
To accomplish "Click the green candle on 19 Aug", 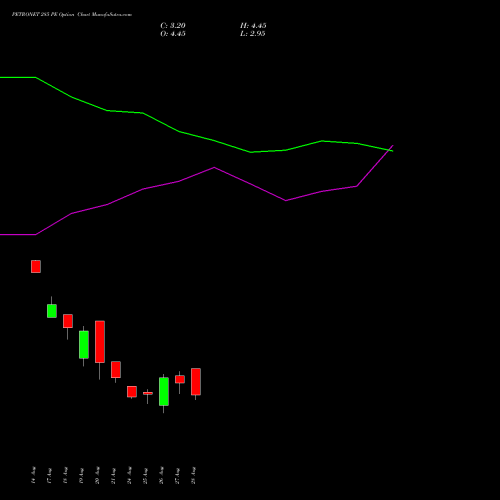I will pos(84,345).
